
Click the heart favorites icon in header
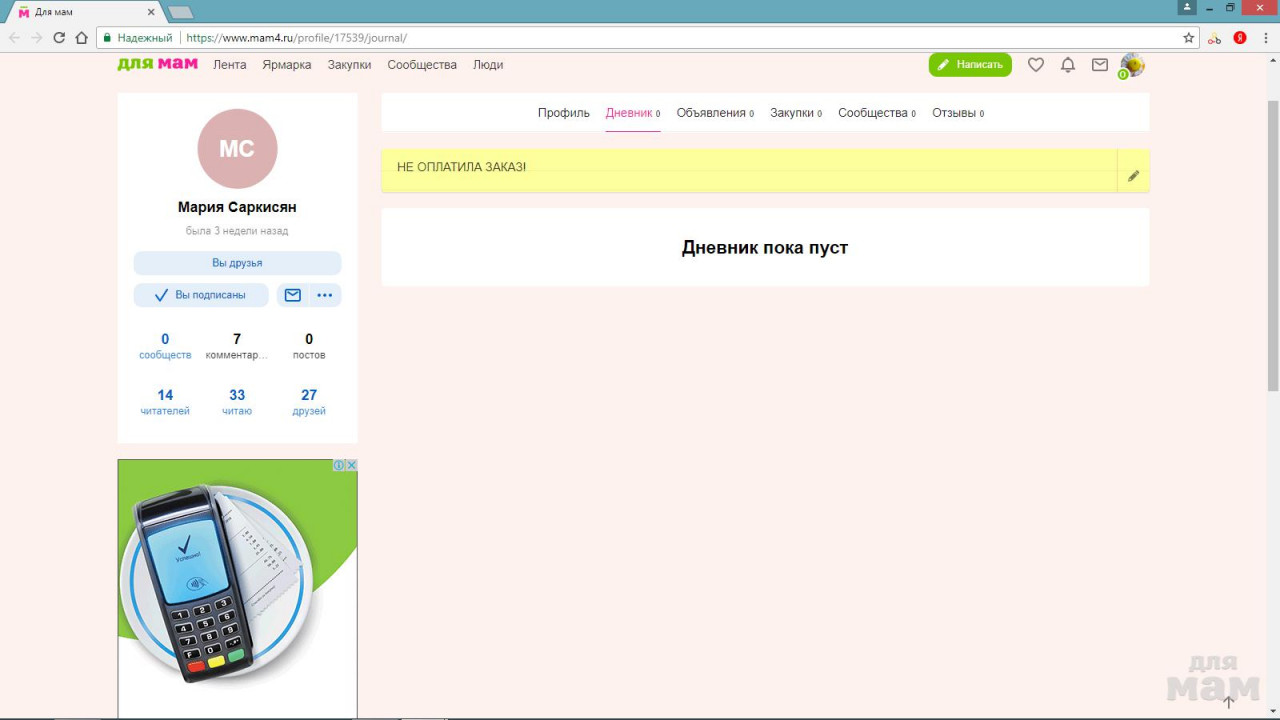(x=1036, y=65)
